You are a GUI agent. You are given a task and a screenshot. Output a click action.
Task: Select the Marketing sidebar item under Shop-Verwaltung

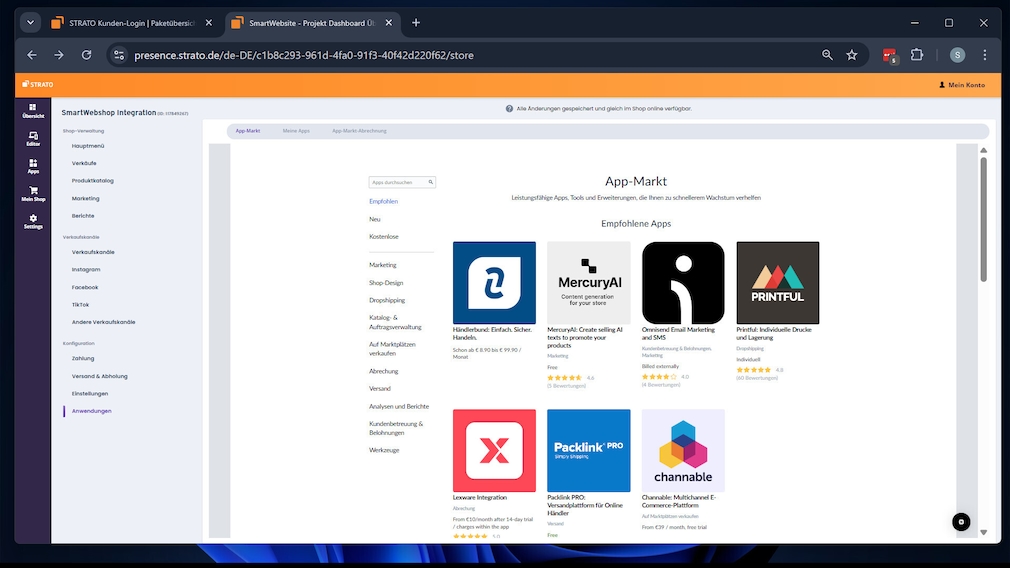(x=85, y=198)
